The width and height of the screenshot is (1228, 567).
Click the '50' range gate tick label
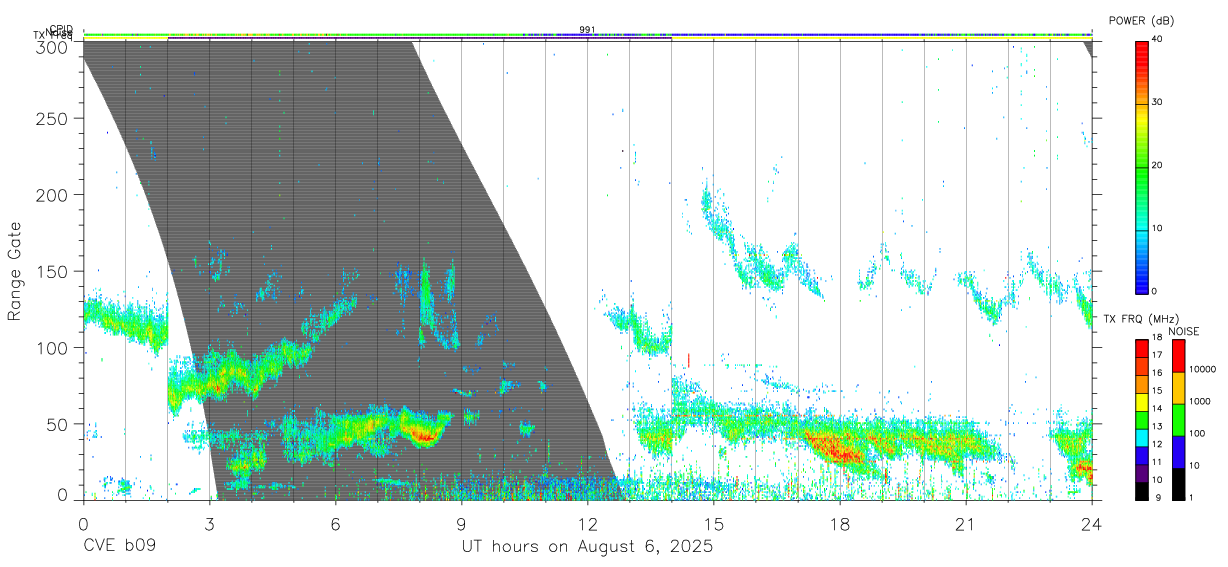(x=57, y=424)
